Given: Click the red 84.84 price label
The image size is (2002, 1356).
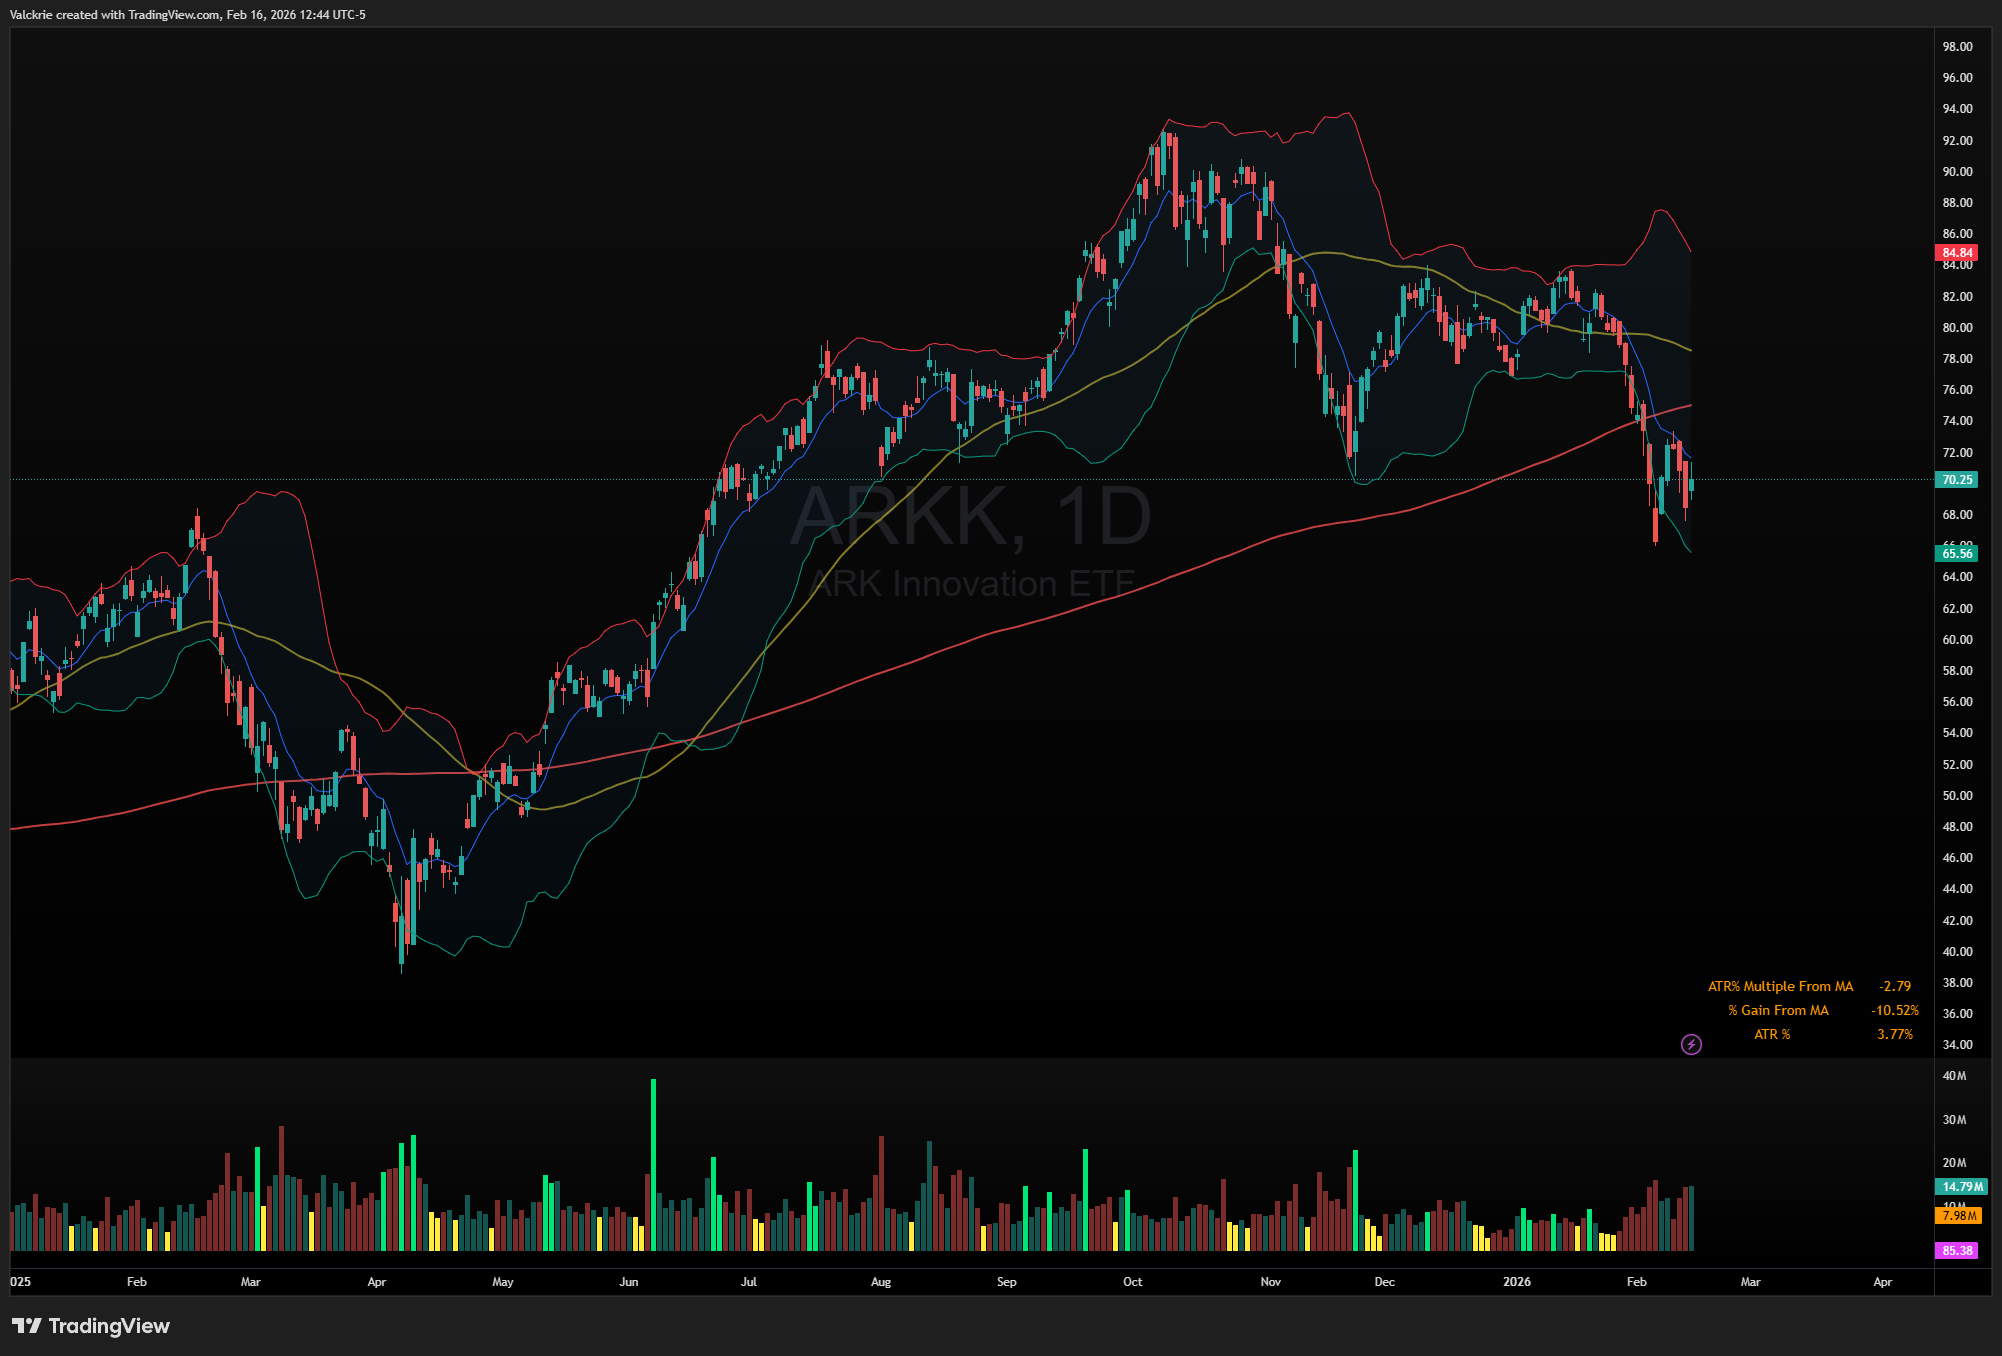Looking at the screenshot, I should 1957,253.
